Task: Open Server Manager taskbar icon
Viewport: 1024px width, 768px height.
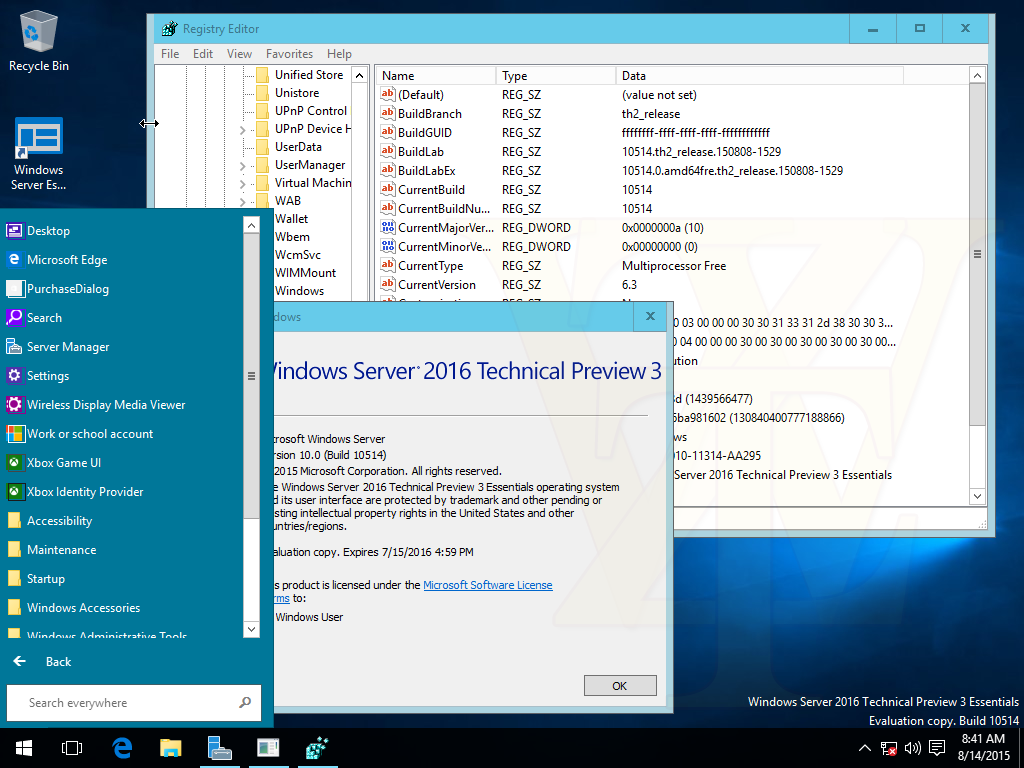Action: (x=219, y=748)
